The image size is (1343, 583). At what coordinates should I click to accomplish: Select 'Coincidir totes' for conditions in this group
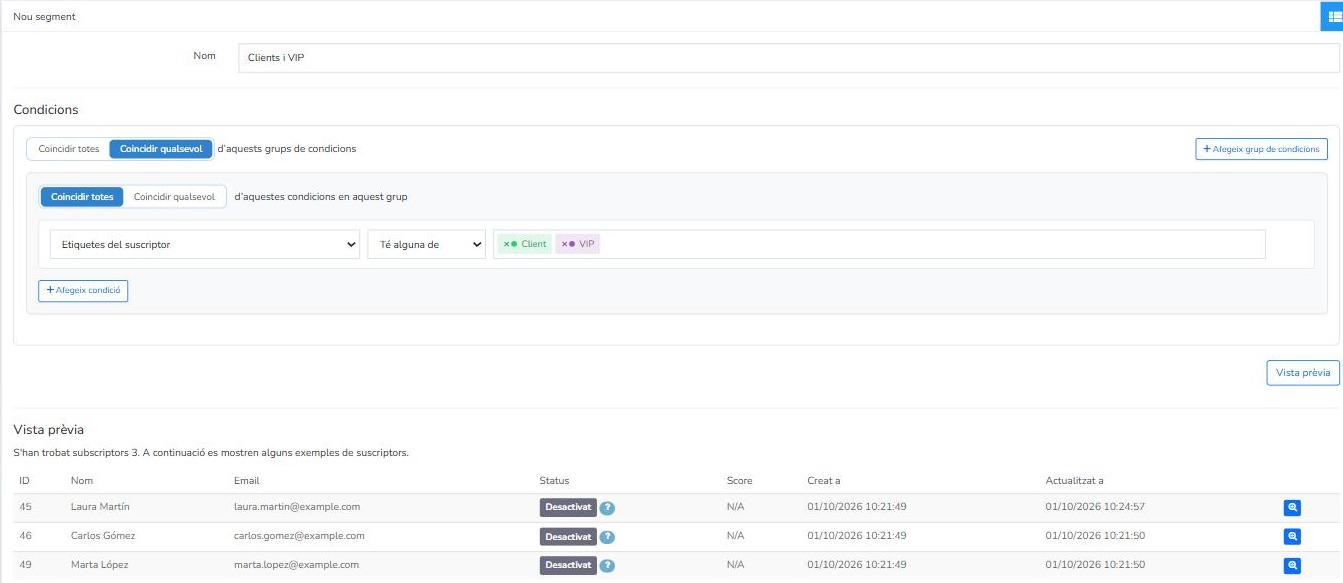pos(82,197)
